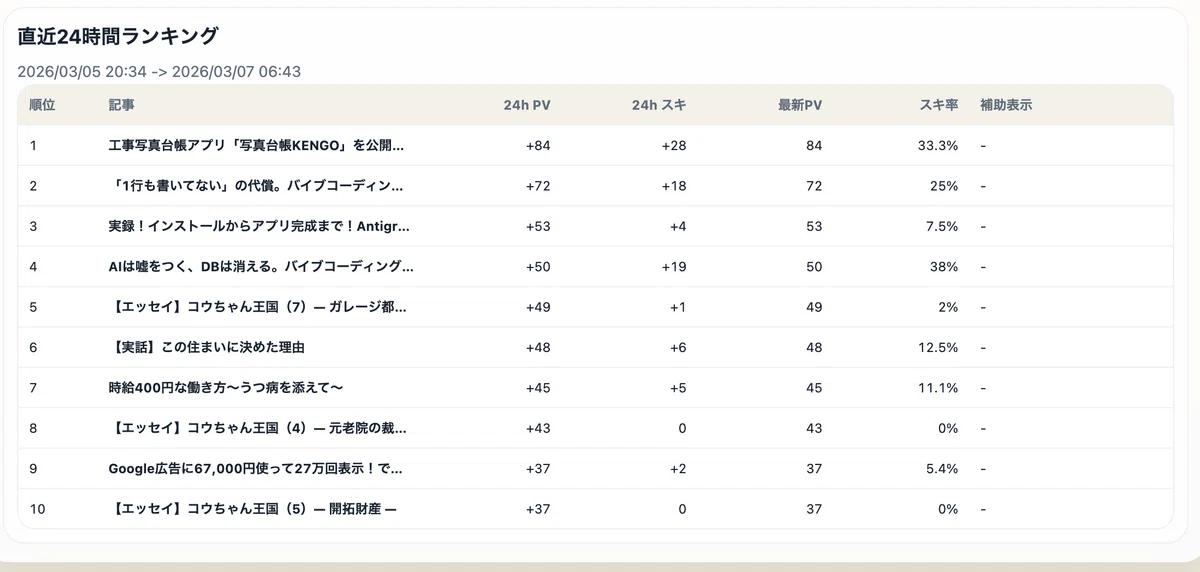The height and width of the screenshot is (572, 1200).
Task: Open essay コウちゃん王国（5）開拓財産
Action: click(252, 509)
